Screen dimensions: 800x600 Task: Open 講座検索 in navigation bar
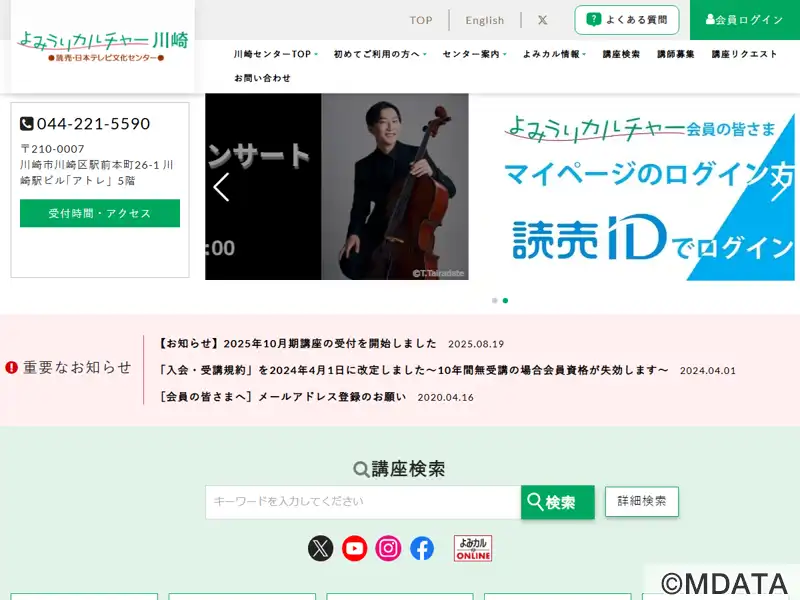coord(621,54)
